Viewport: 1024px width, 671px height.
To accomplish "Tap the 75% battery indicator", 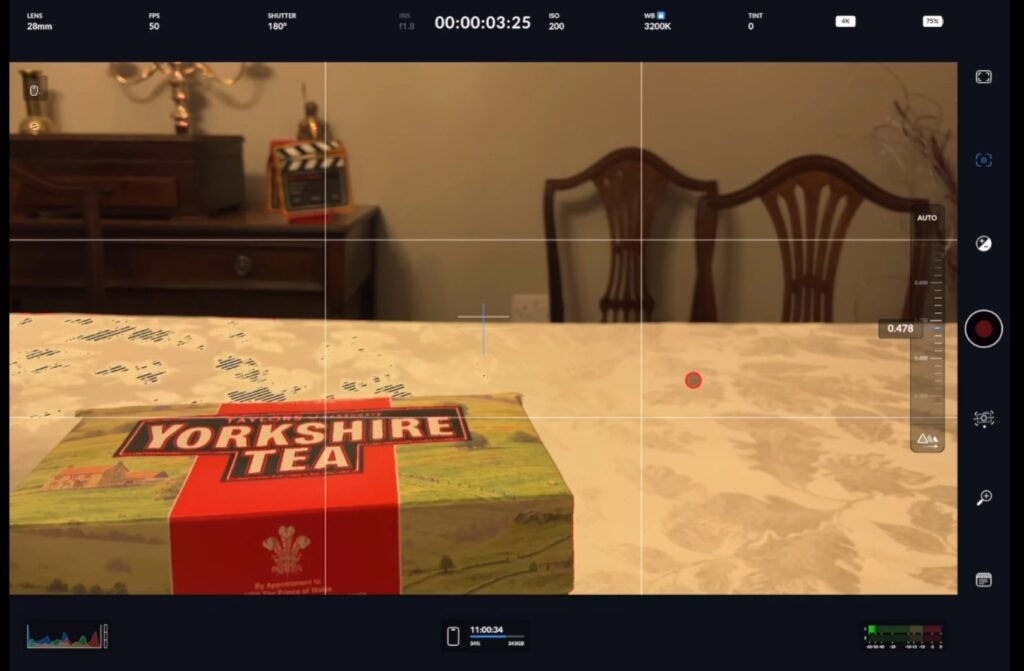I will point(933,22).
